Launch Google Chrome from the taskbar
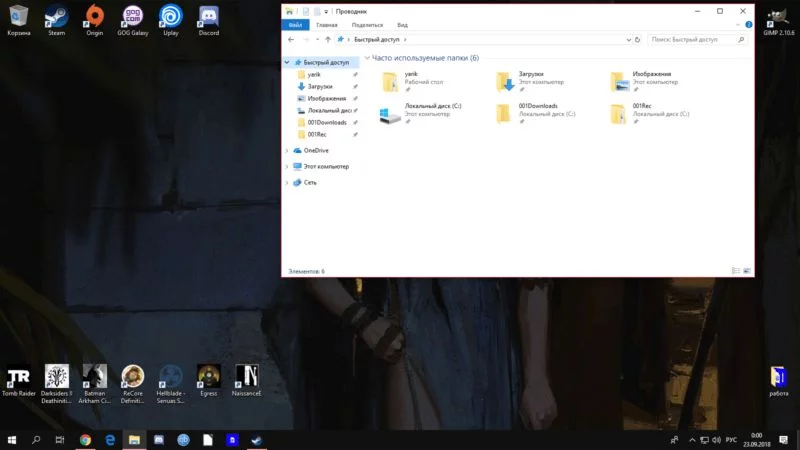The width and height of the screenshot is (800, 450). coord(85,440)
